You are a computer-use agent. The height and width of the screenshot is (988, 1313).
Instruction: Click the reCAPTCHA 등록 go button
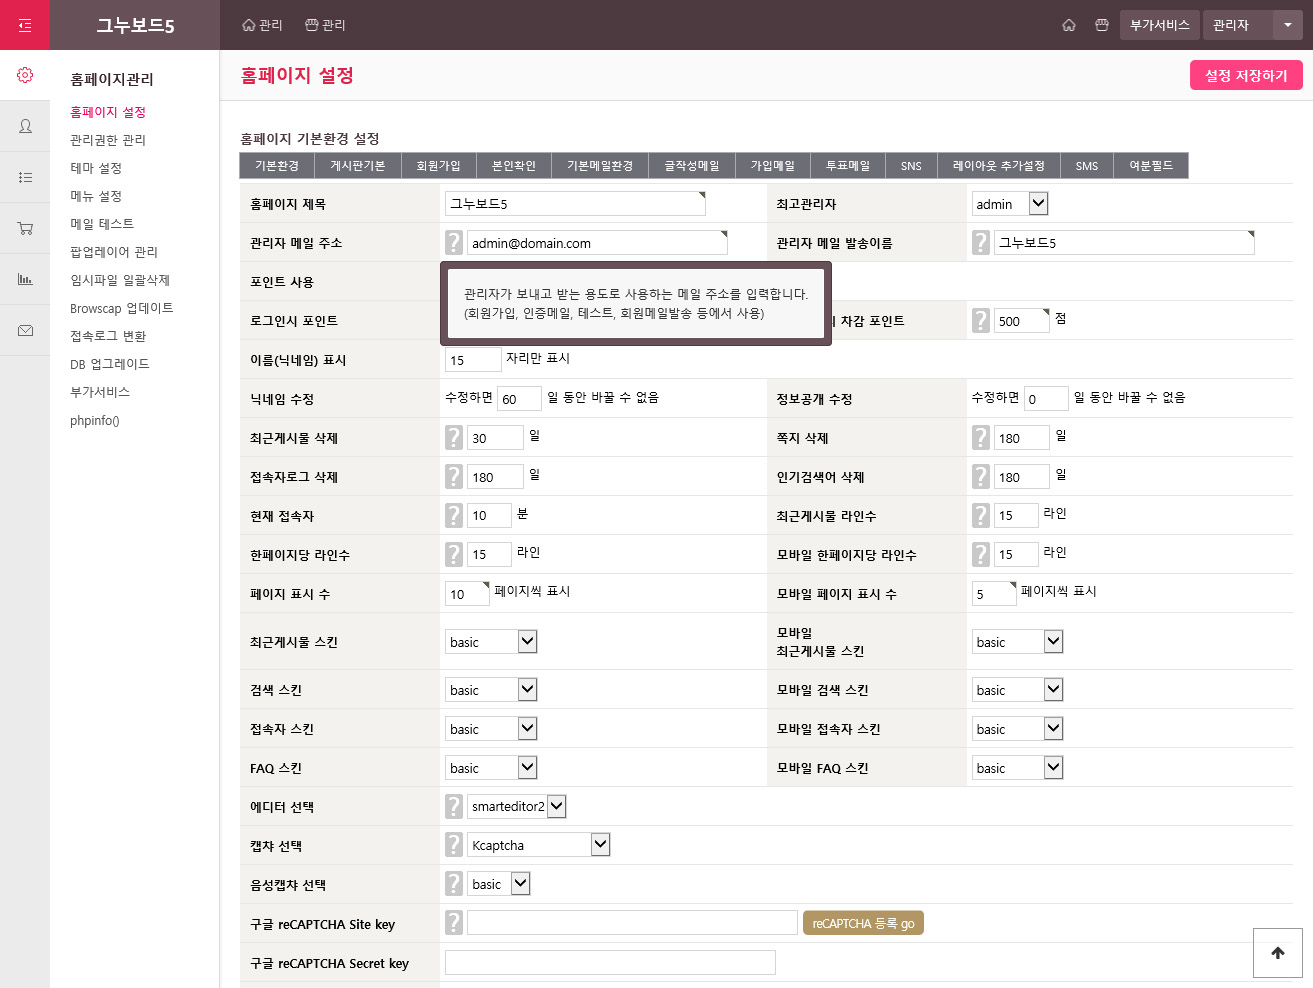[x=863, y=923]
